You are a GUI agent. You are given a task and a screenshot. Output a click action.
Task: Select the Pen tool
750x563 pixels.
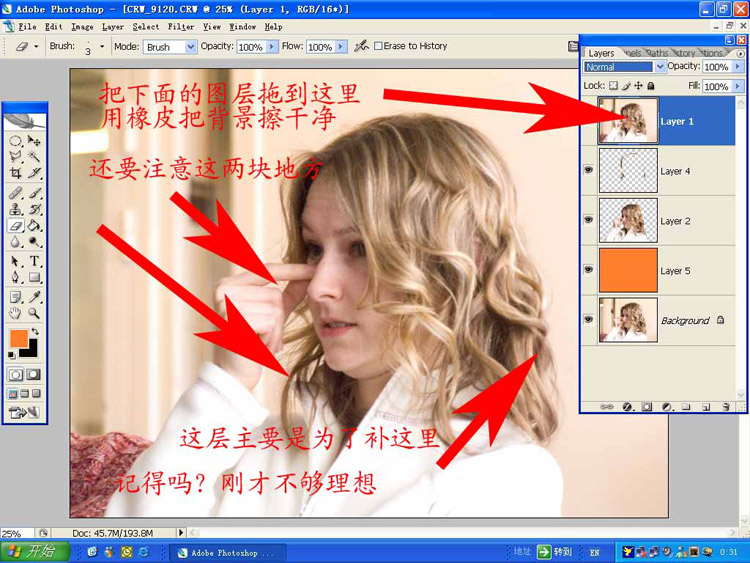click(15, 277)
